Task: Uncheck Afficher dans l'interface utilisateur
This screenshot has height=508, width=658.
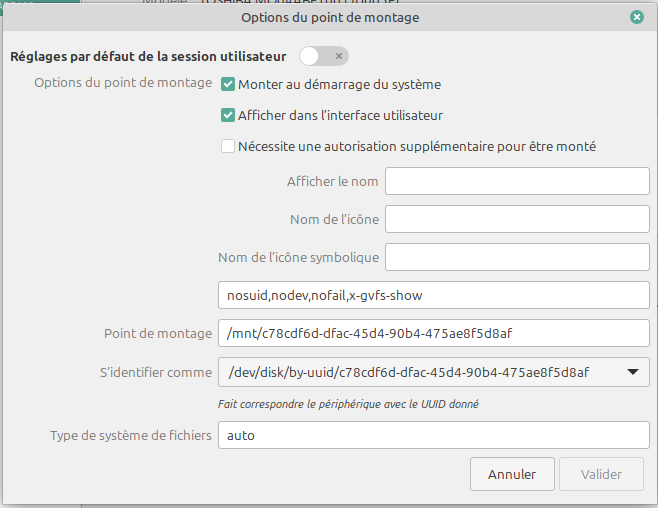Action: click(x=228, y=115)
